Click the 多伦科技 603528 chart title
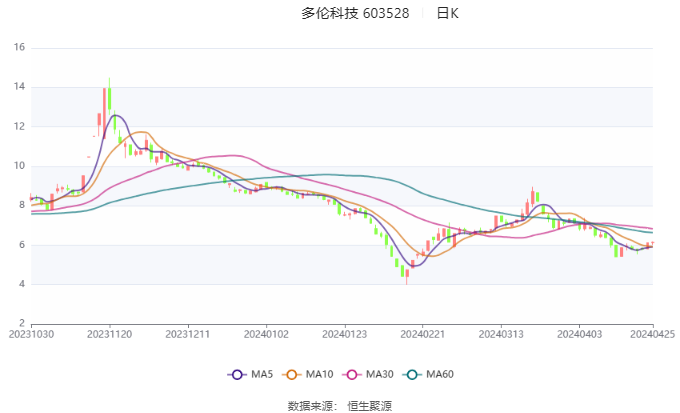Screen dimensions: 680x413 (x=355, y=13)
